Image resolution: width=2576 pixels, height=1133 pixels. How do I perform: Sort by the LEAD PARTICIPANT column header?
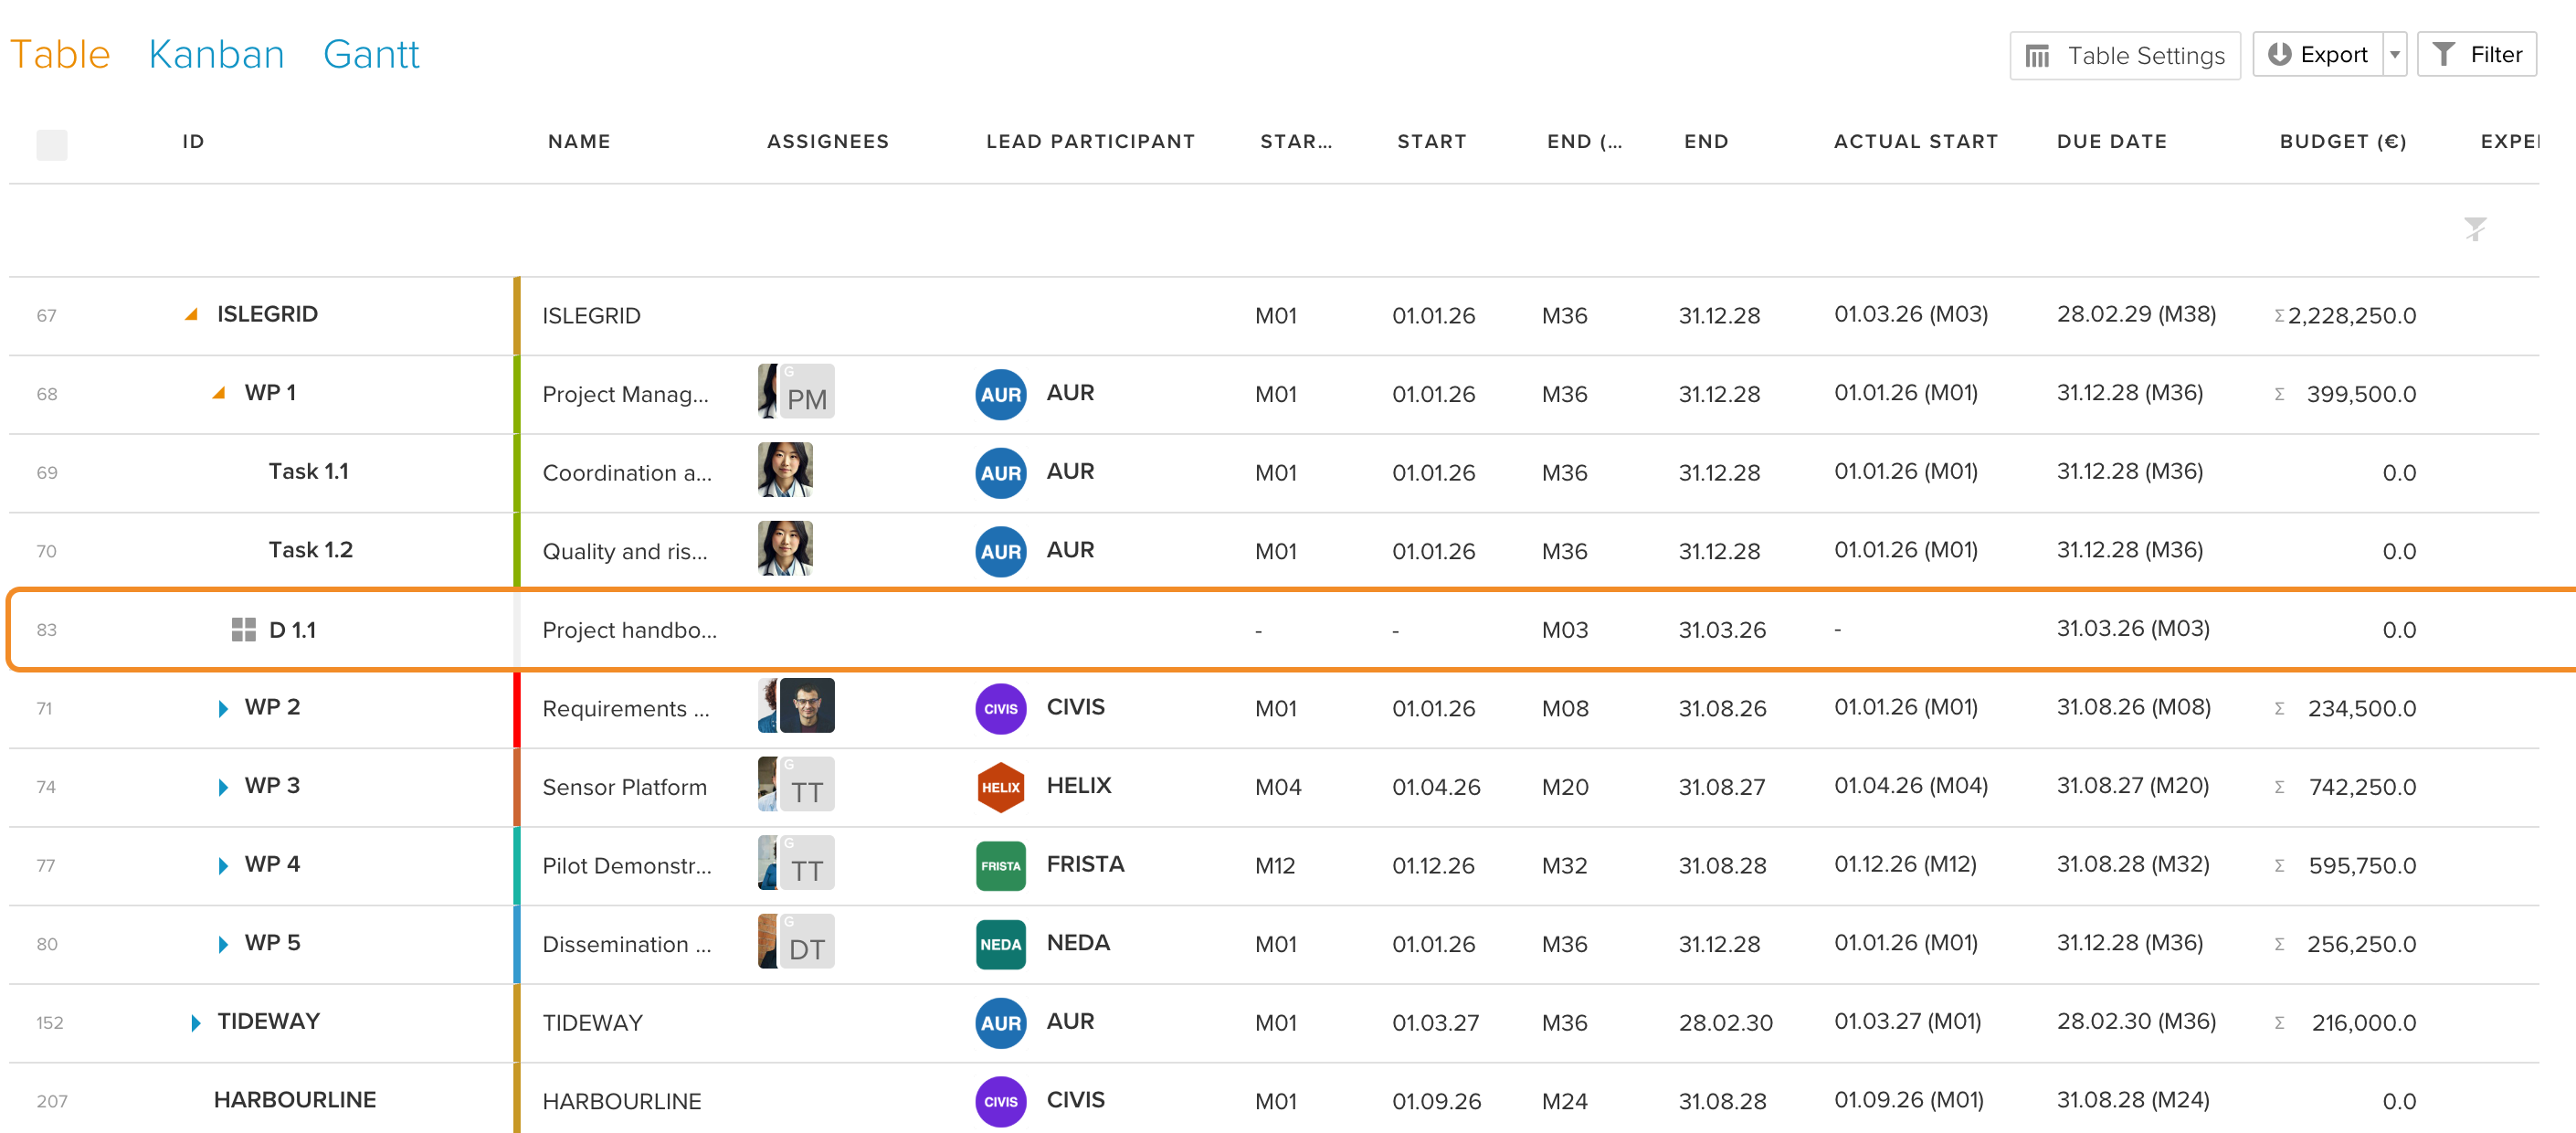click(1090, 141)
